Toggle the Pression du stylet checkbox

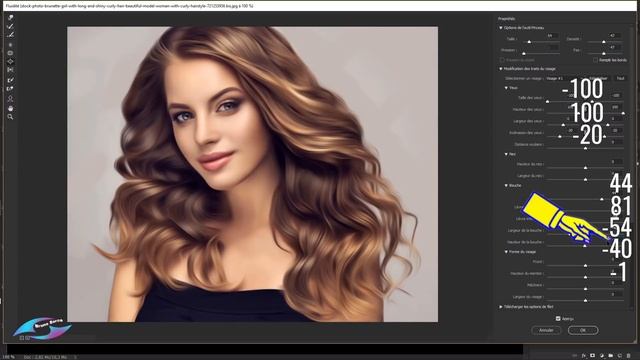(502, 60)
